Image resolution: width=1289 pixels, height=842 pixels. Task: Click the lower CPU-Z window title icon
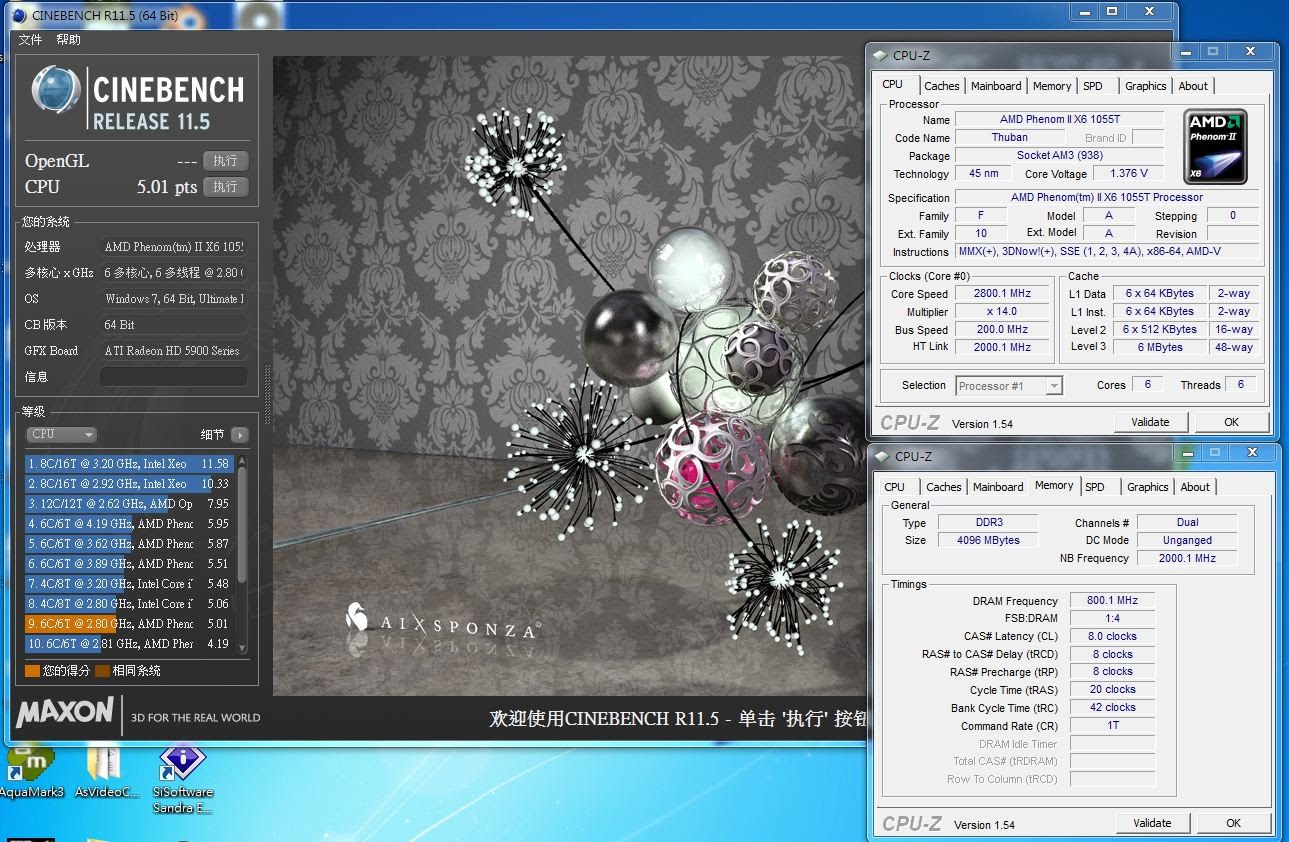point(880,457)
